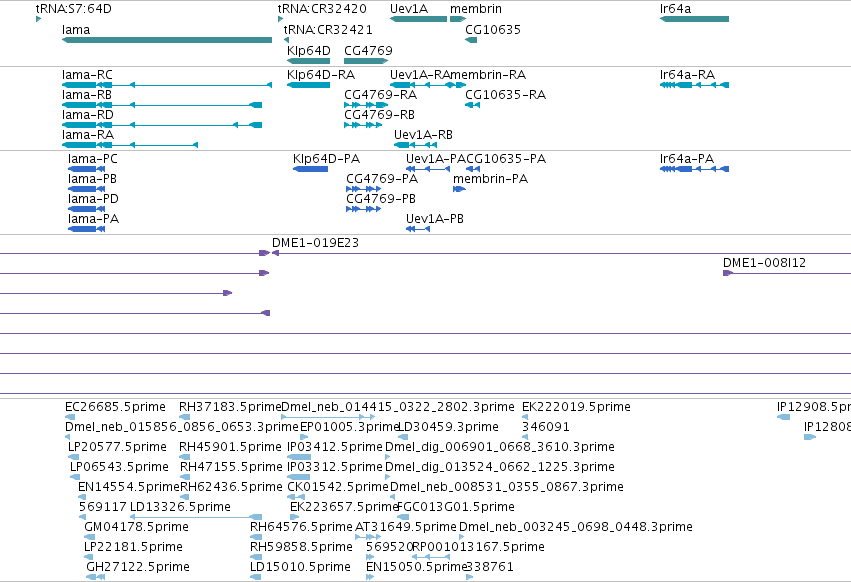Click the EK222019.5prime EST label
Image resolution: width=851 pixels, height=582 pixels.
pyautogui.click(x=576, y=407)
